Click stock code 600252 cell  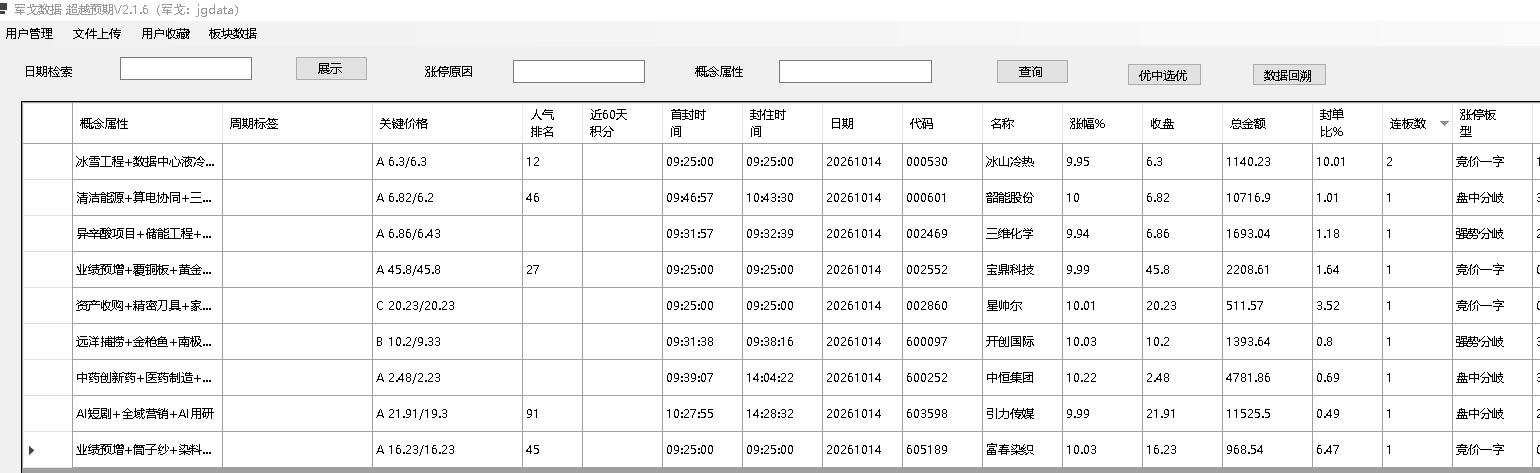(x=942, y=377)
